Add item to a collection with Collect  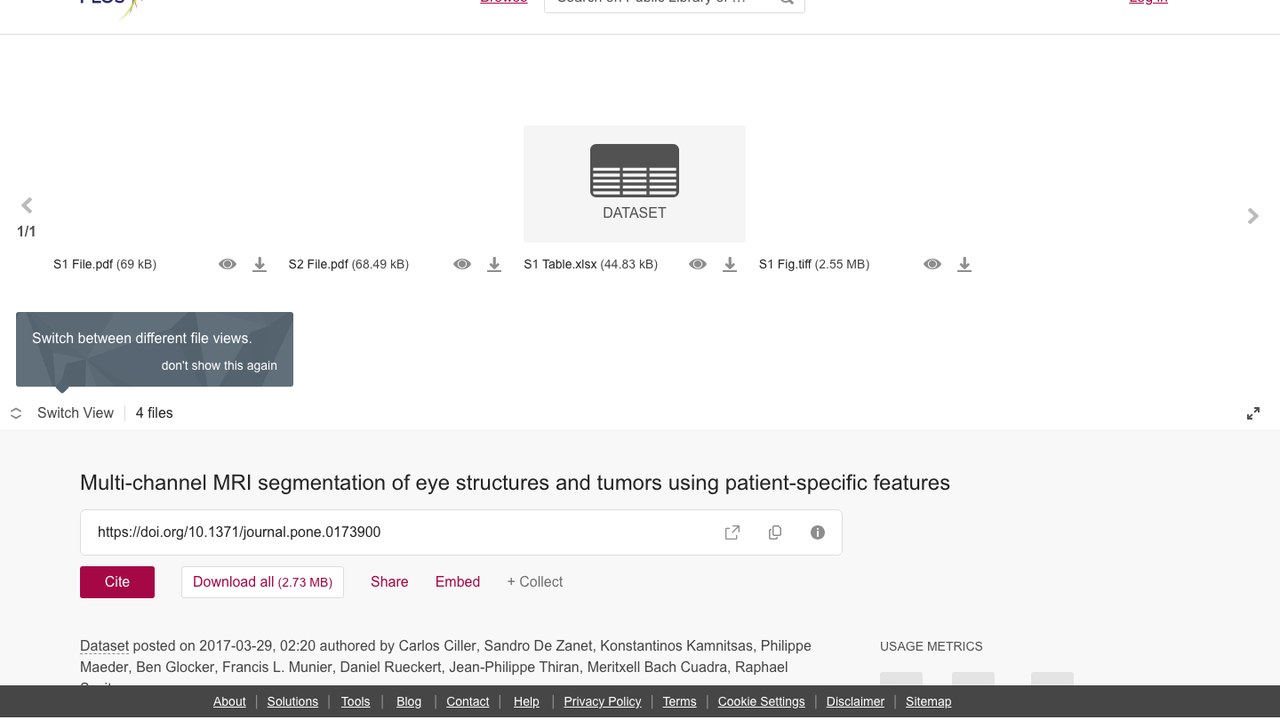[535, 582]
